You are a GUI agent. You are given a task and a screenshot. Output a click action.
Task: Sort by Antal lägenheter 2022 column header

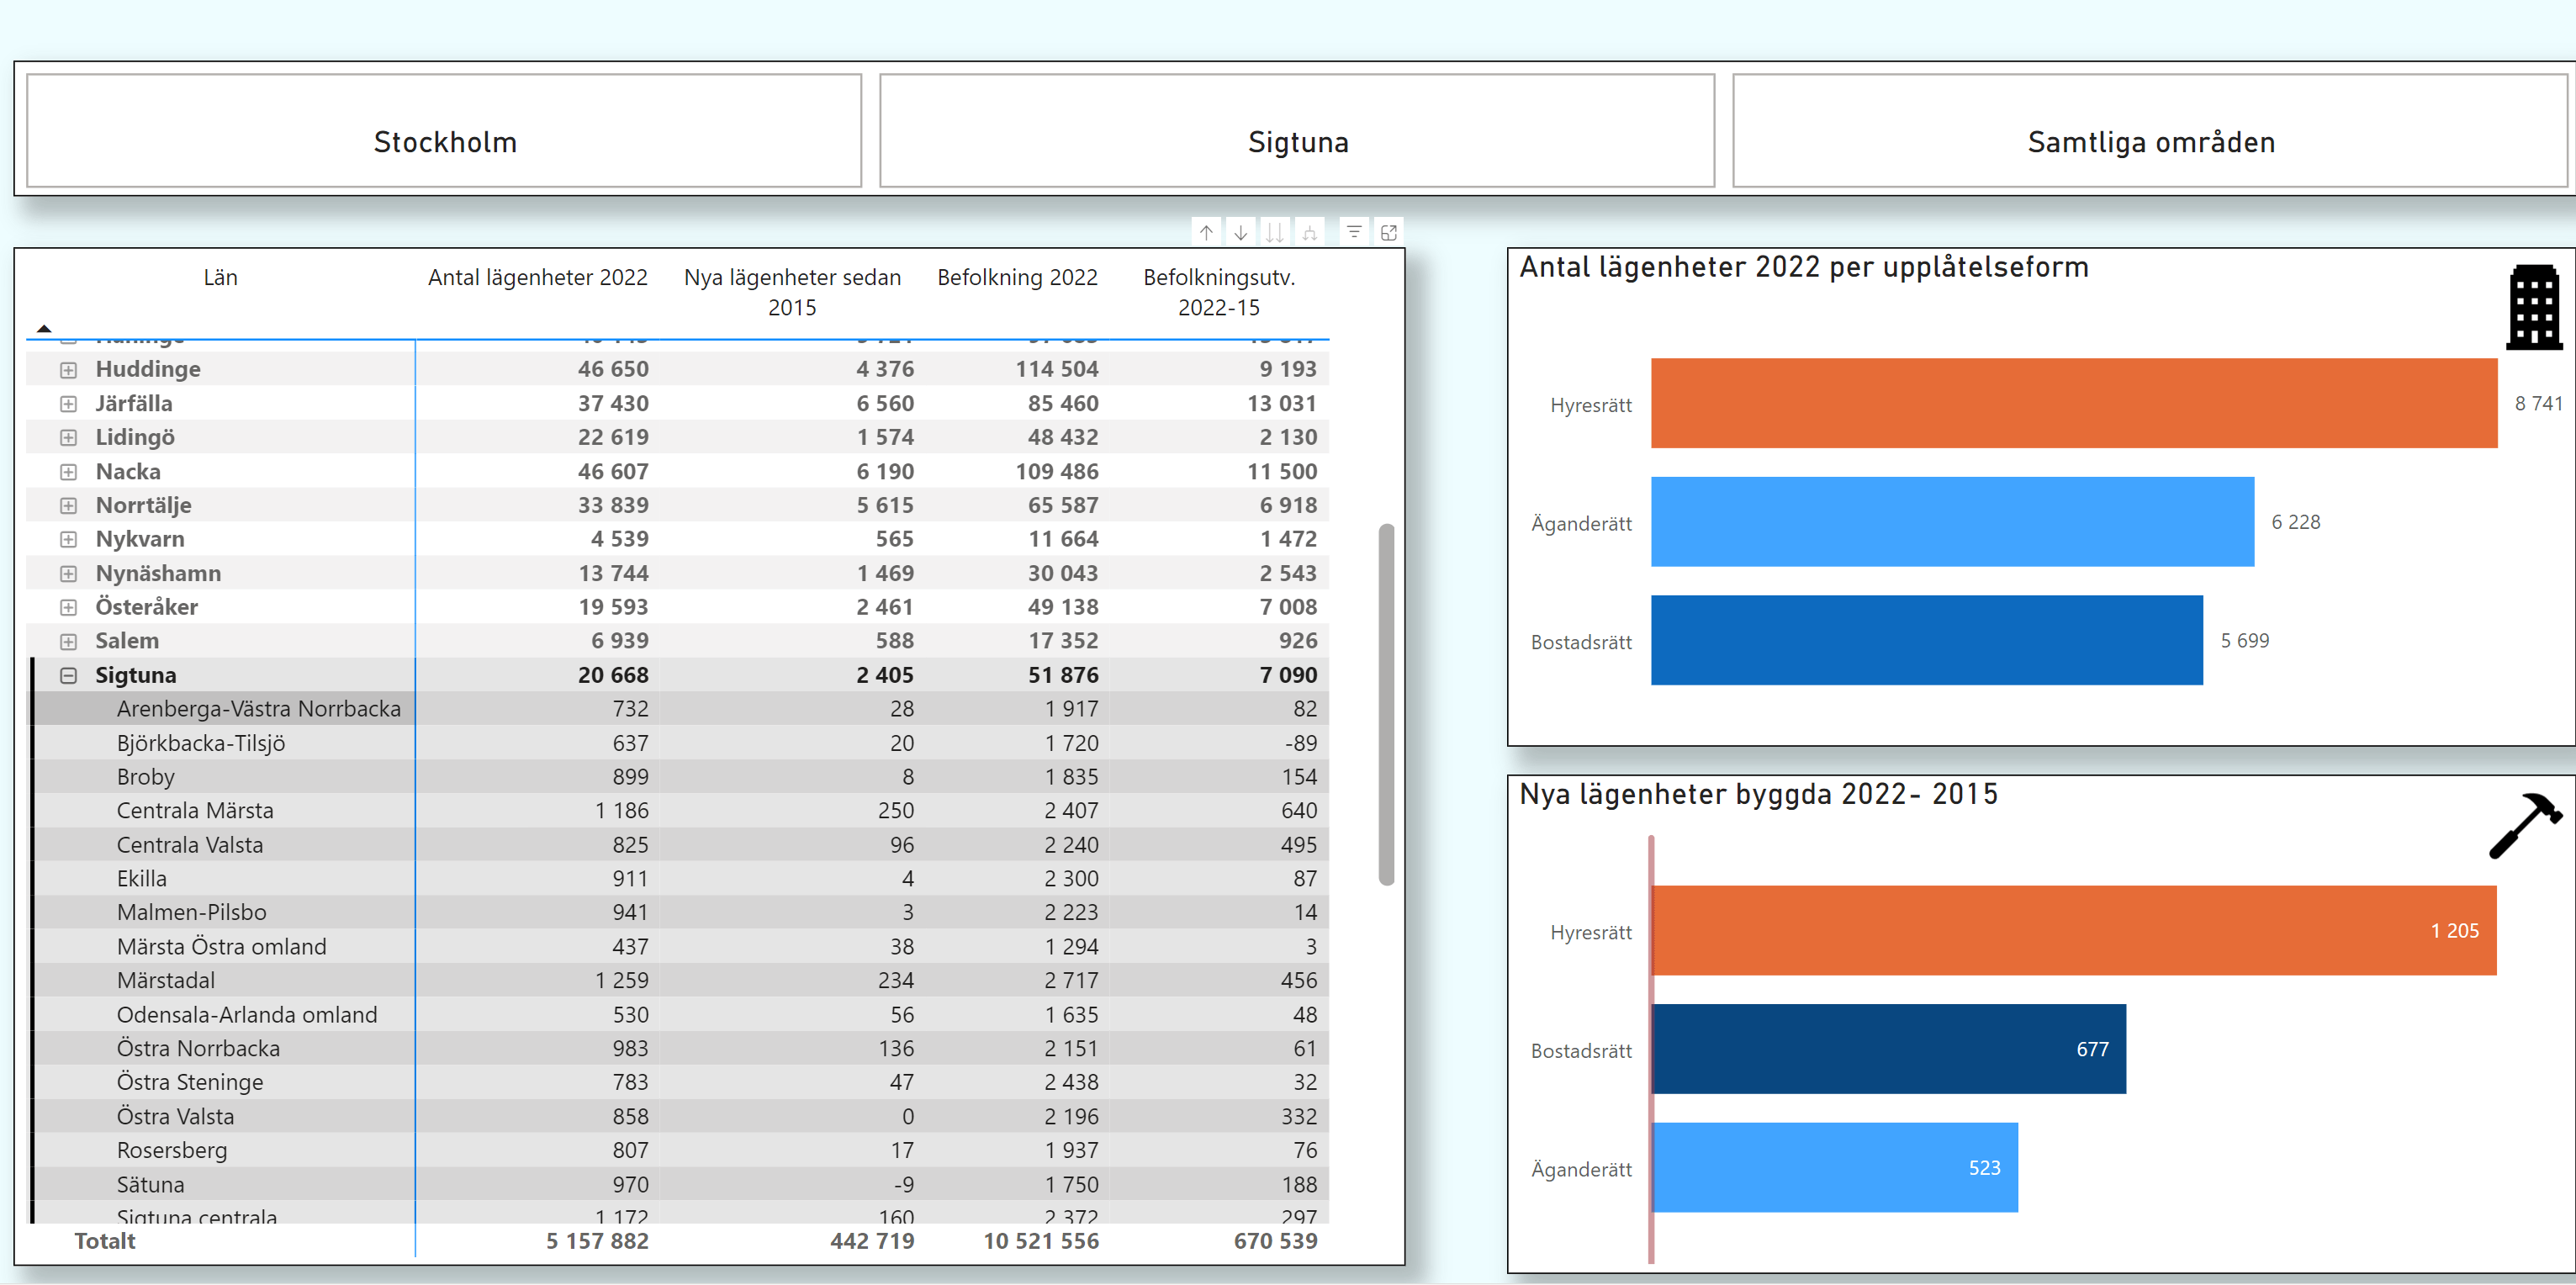tap(537, 278)
